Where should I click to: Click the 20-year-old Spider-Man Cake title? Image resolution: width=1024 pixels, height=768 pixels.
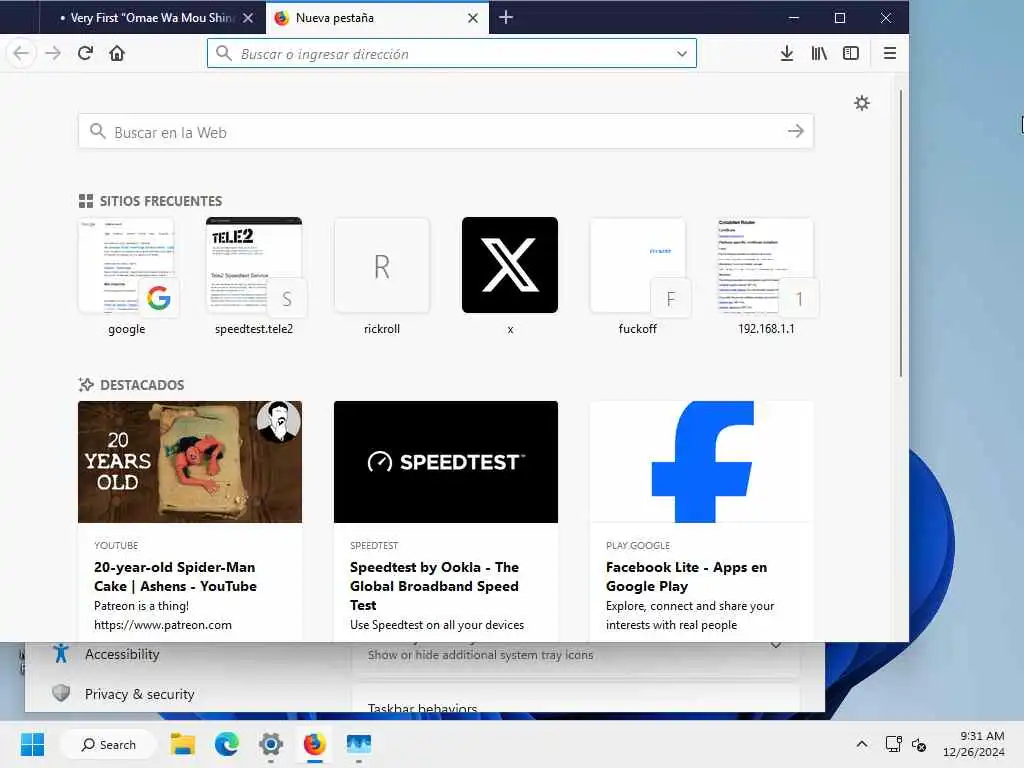[x=175, y=577]
